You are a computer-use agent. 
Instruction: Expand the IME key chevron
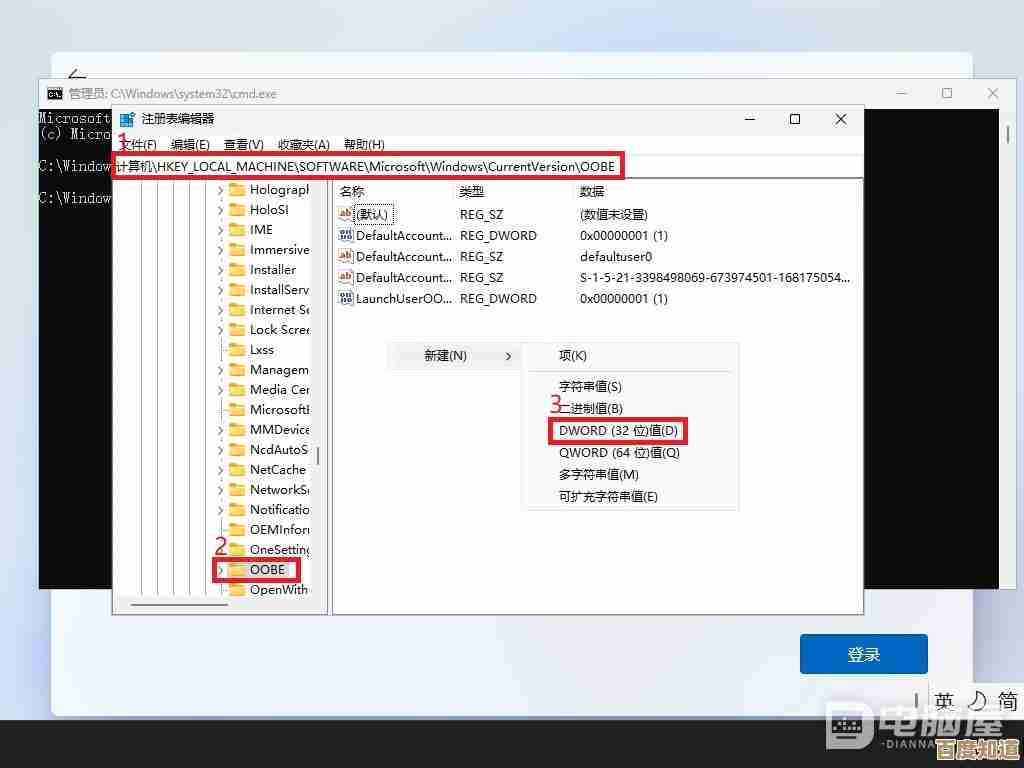point(222,229)
